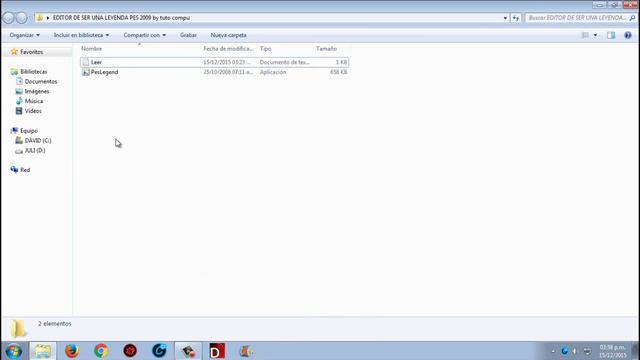
Task: Open the DAVID (C:) drive
Action: [x=38, y=140]
